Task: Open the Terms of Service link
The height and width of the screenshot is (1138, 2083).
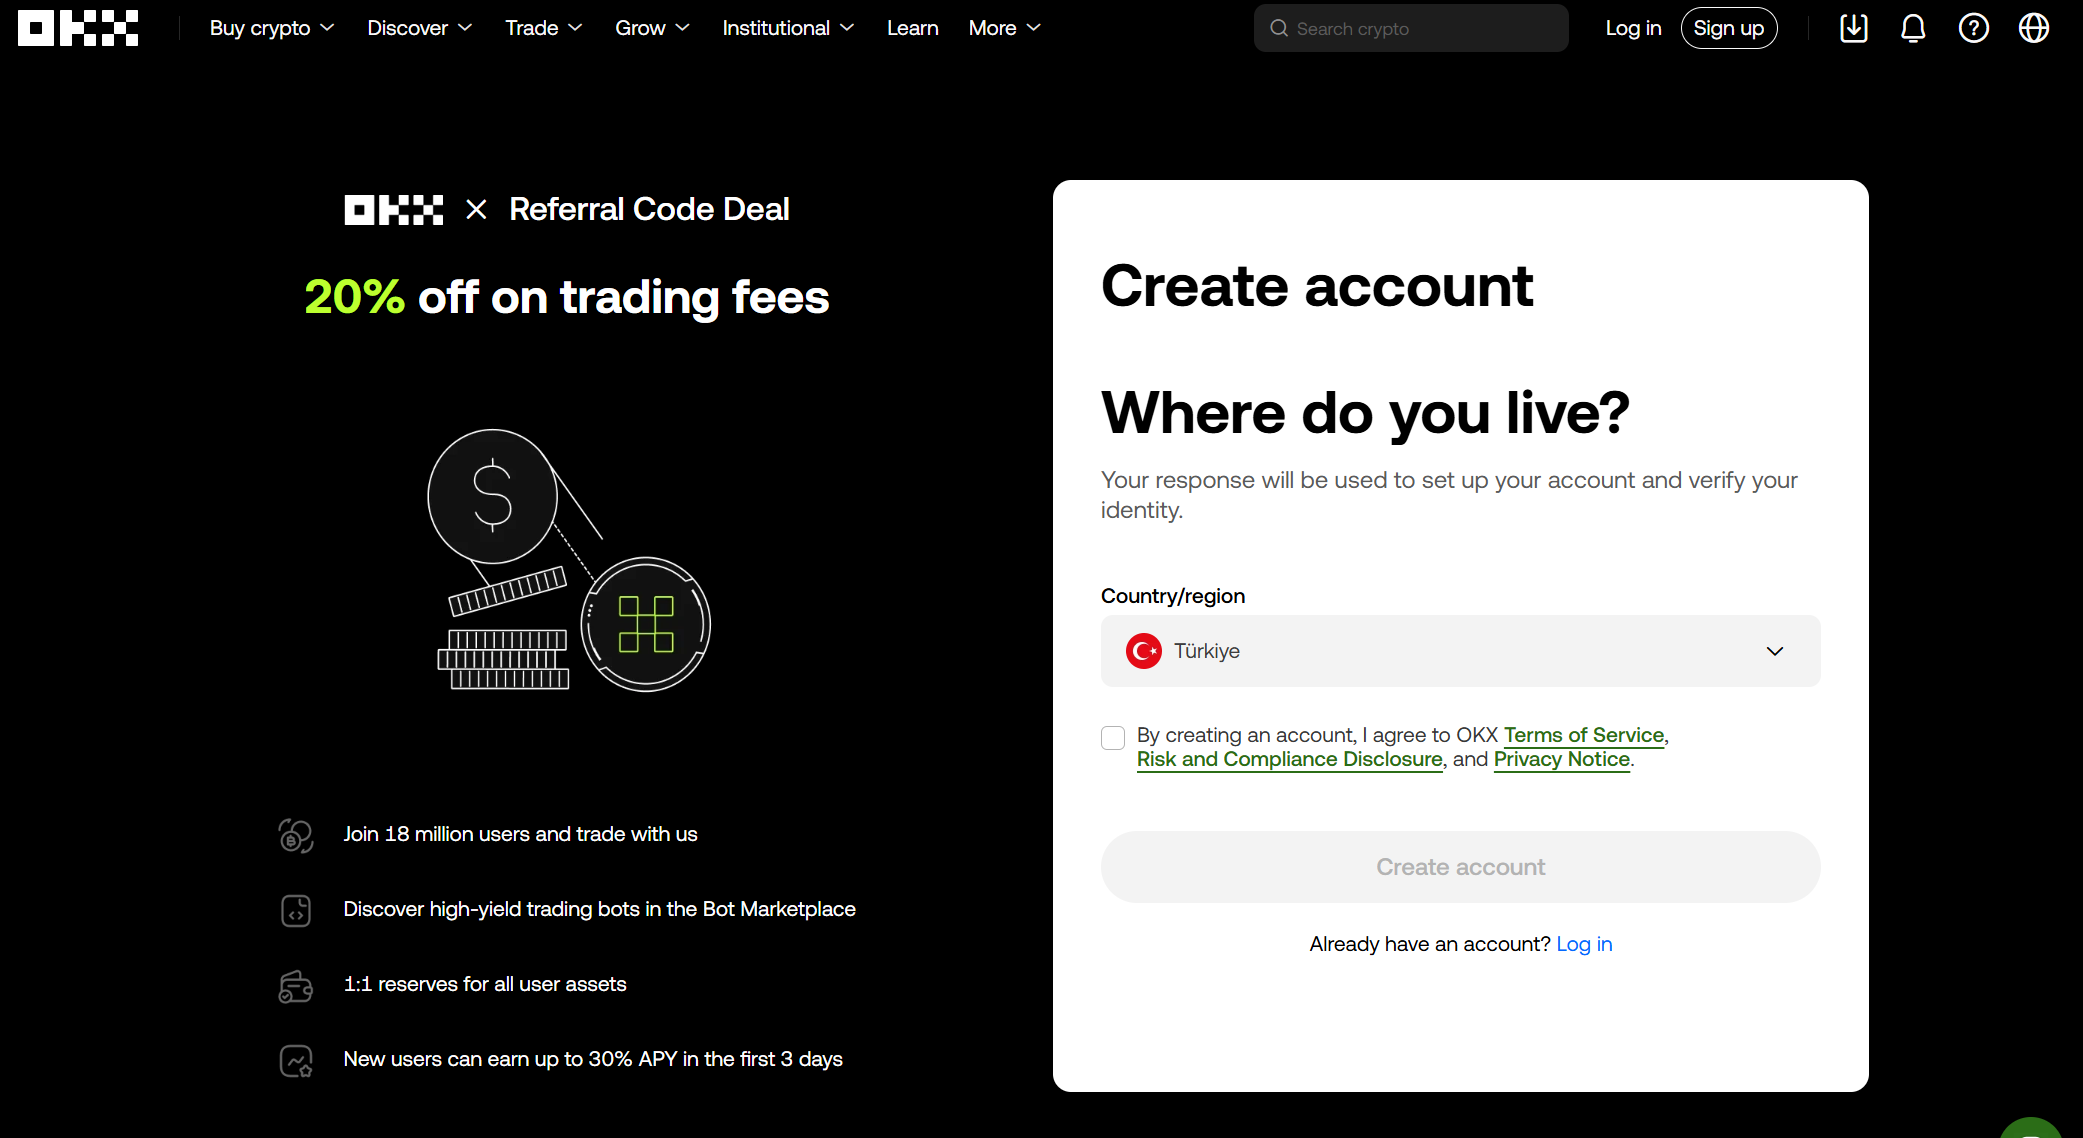Action: (1583, 735)
